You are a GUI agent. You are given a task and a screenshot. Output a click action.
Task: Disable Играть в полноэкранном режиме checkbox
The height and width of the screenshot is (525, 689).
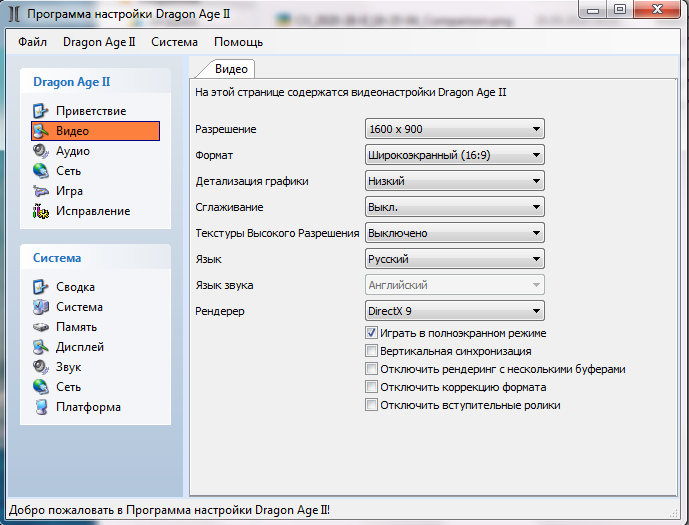(371, 333)
